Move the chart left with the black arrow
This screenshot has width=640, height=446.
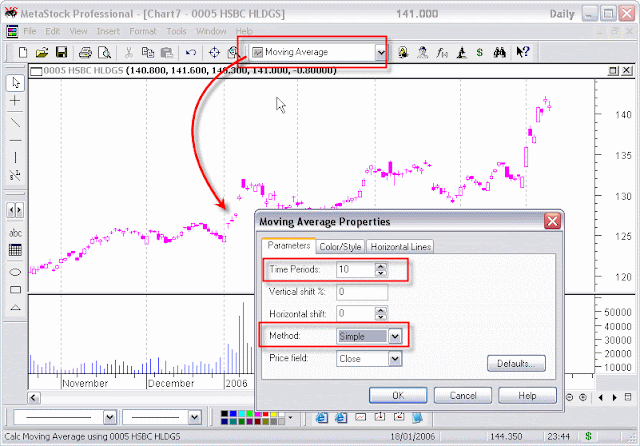pos(600,397)
